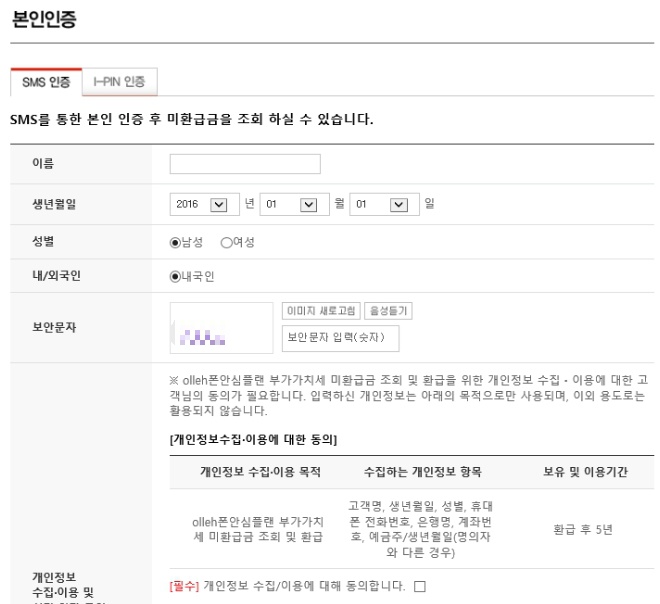Click the 이름 name input field
The height and width of the screenshot is (604, 660).
[245, 164]
